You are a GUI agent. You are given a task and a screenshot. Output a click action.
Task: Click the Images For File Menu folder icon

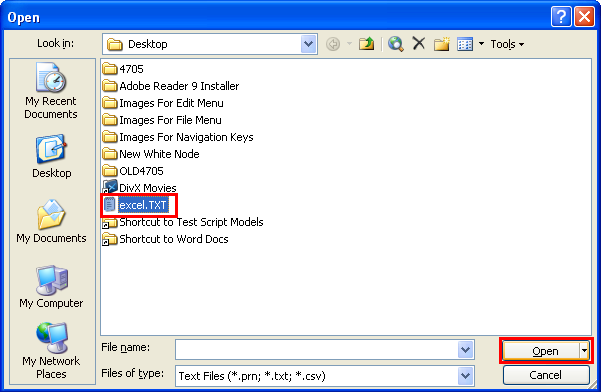click(x=110, y=120)
